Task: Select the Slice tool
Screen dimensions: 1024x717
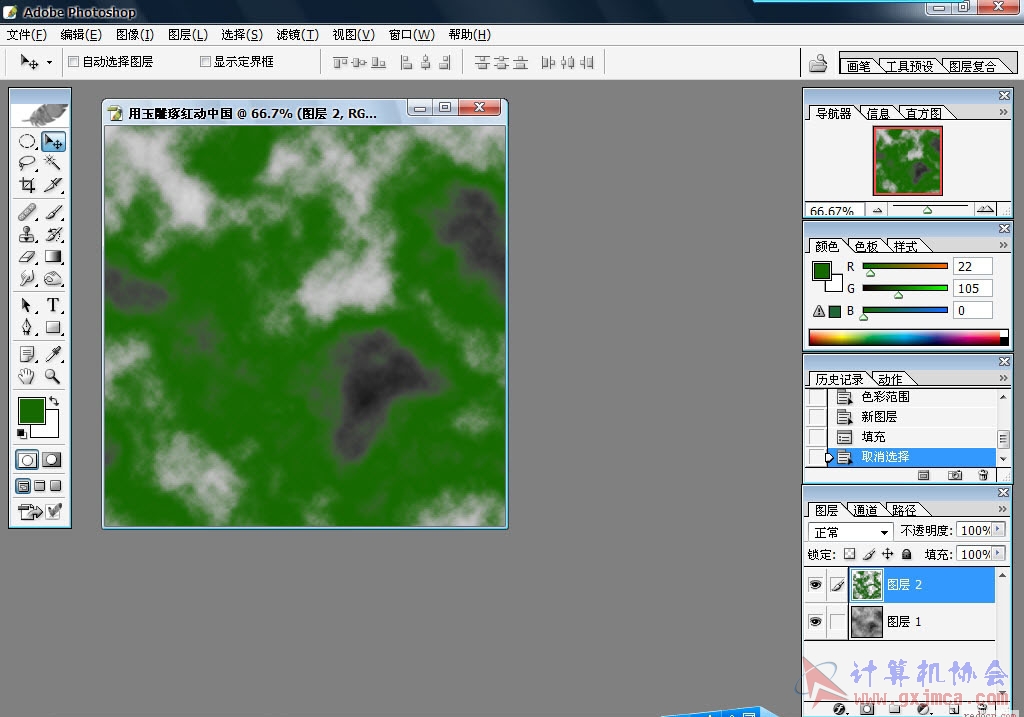Action: 53,185
